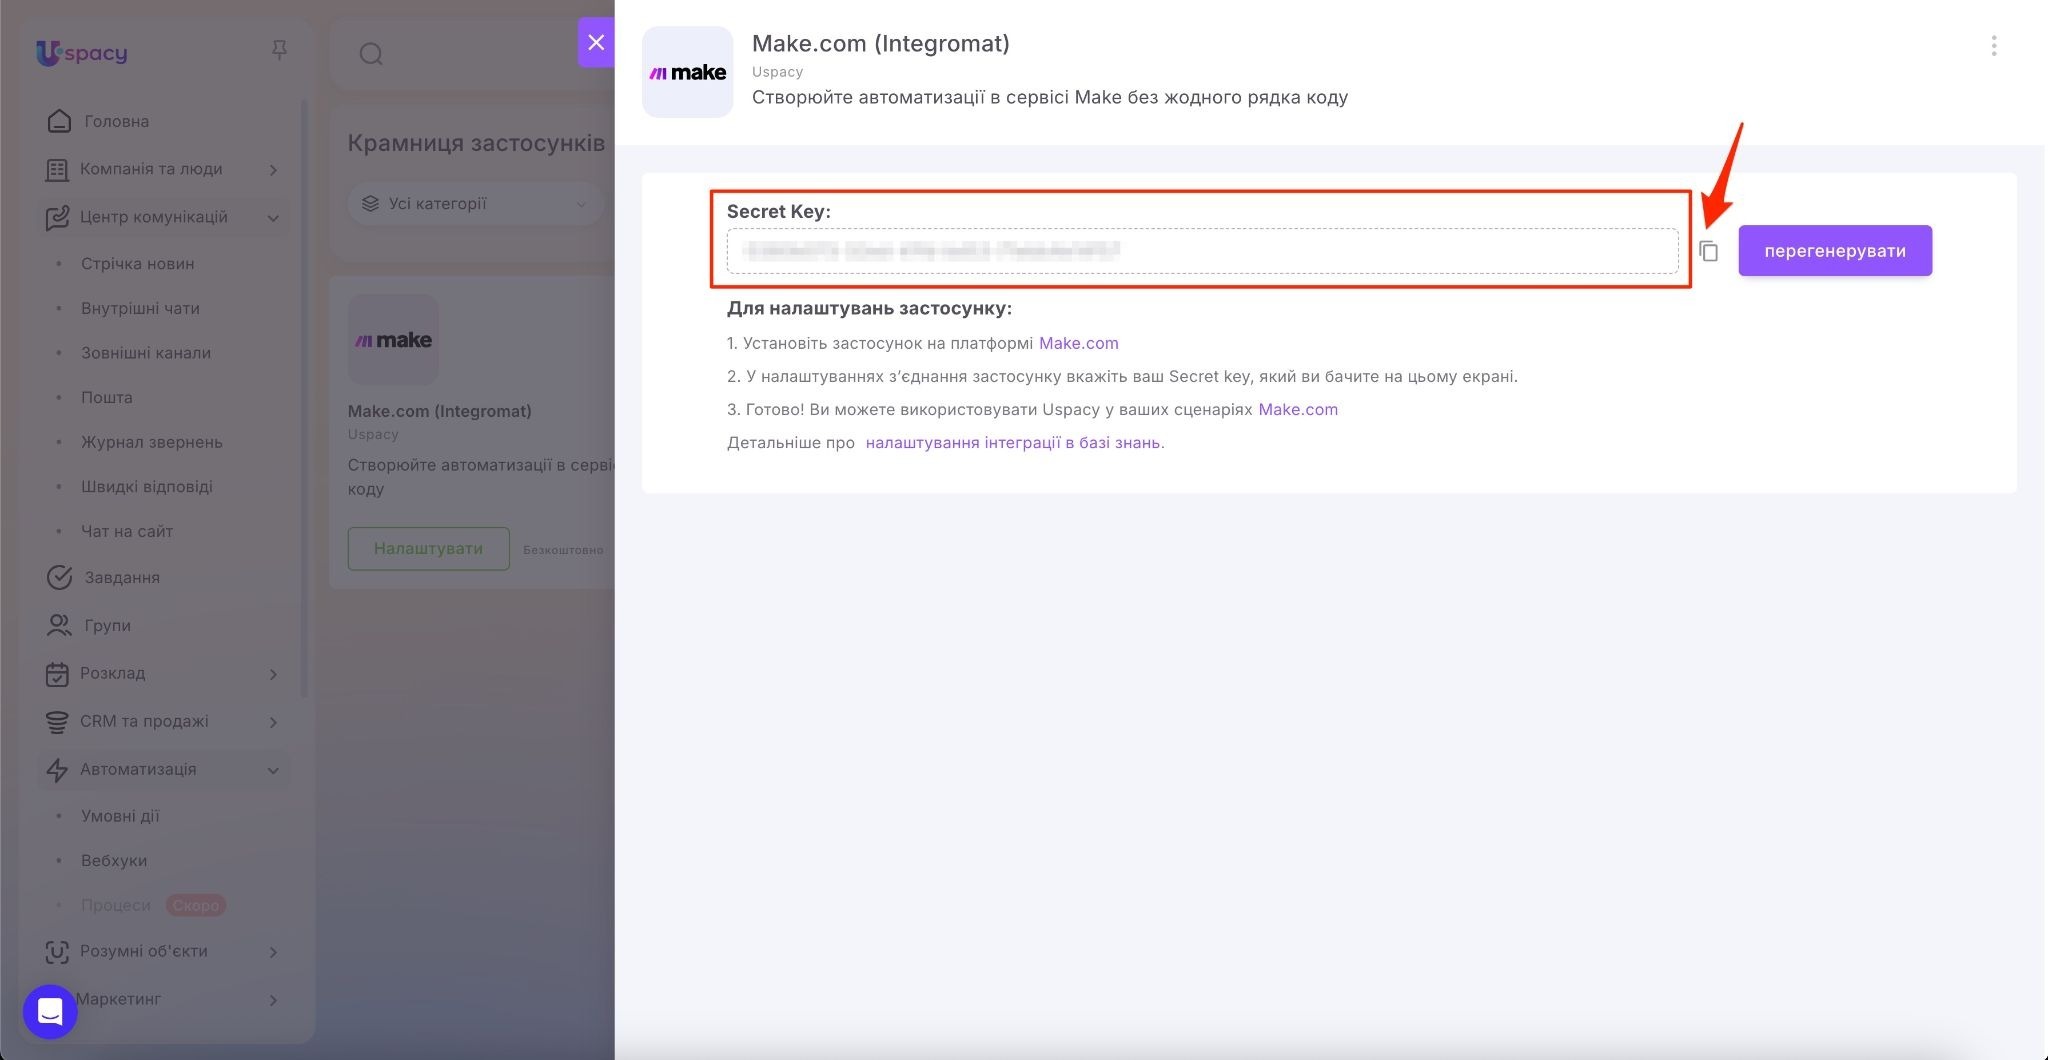Open the three-dot options menu
2048x1060 pixels.
click(1993, 46)
